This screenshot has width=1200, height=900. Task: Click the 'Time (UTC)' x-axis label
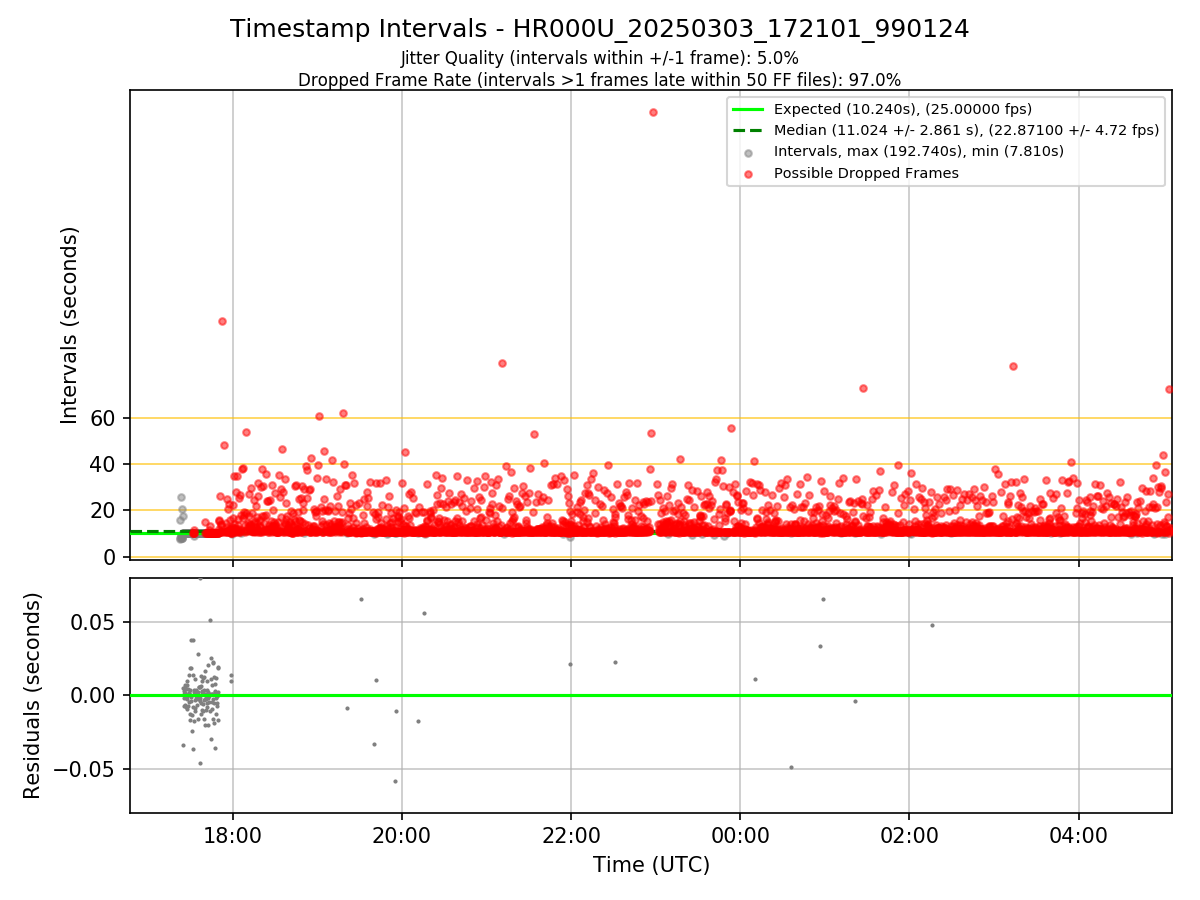(651, 864)
